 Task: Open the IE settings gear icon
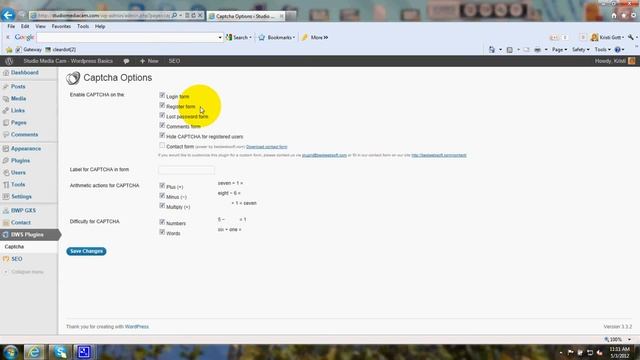[x=633, y=16]
